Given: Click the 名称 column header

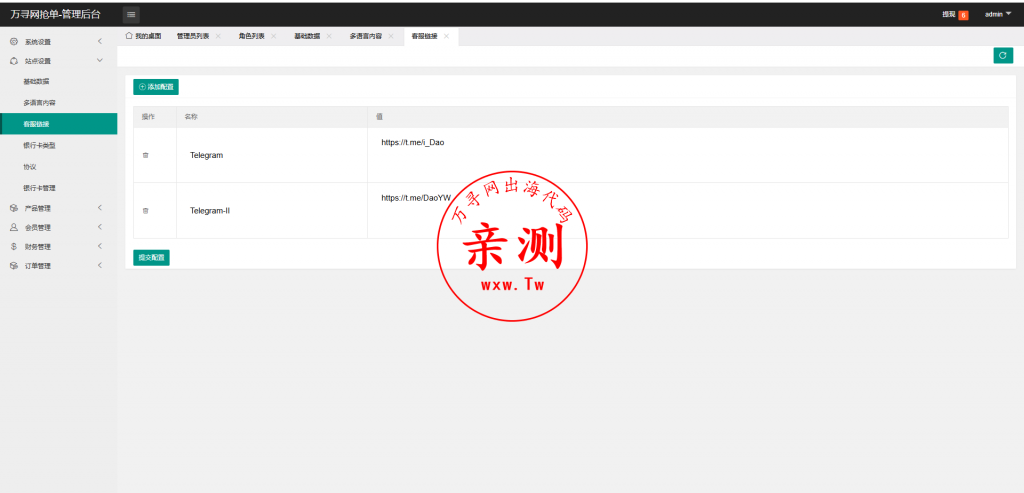Looking at the screenshot, I should 191,117.
